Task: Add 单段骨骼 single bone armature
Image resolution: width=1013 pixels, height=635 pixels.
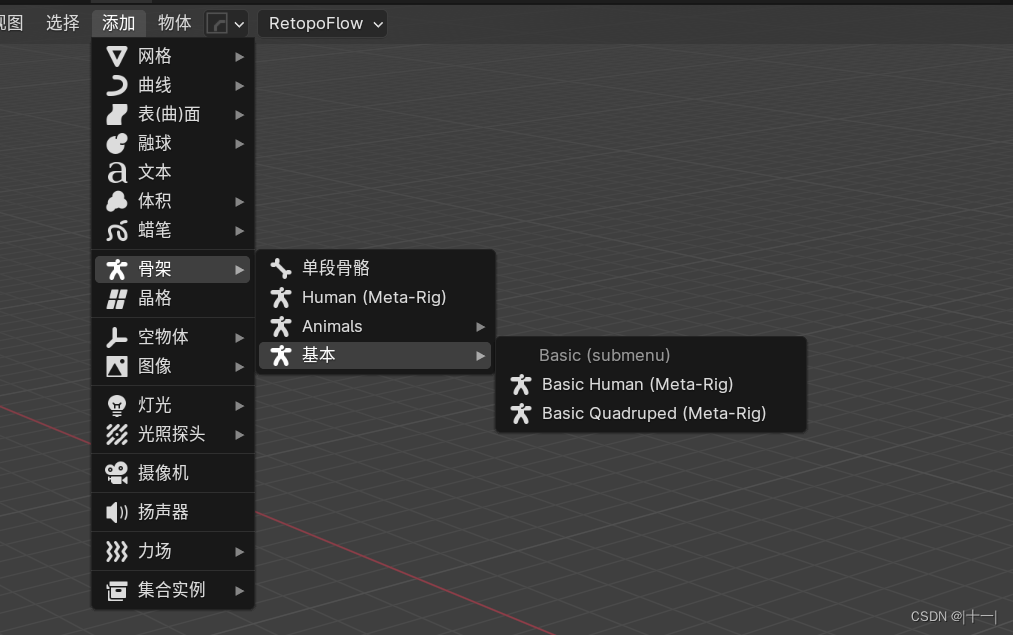Action: pyautogui.click(x=375, y=268)
